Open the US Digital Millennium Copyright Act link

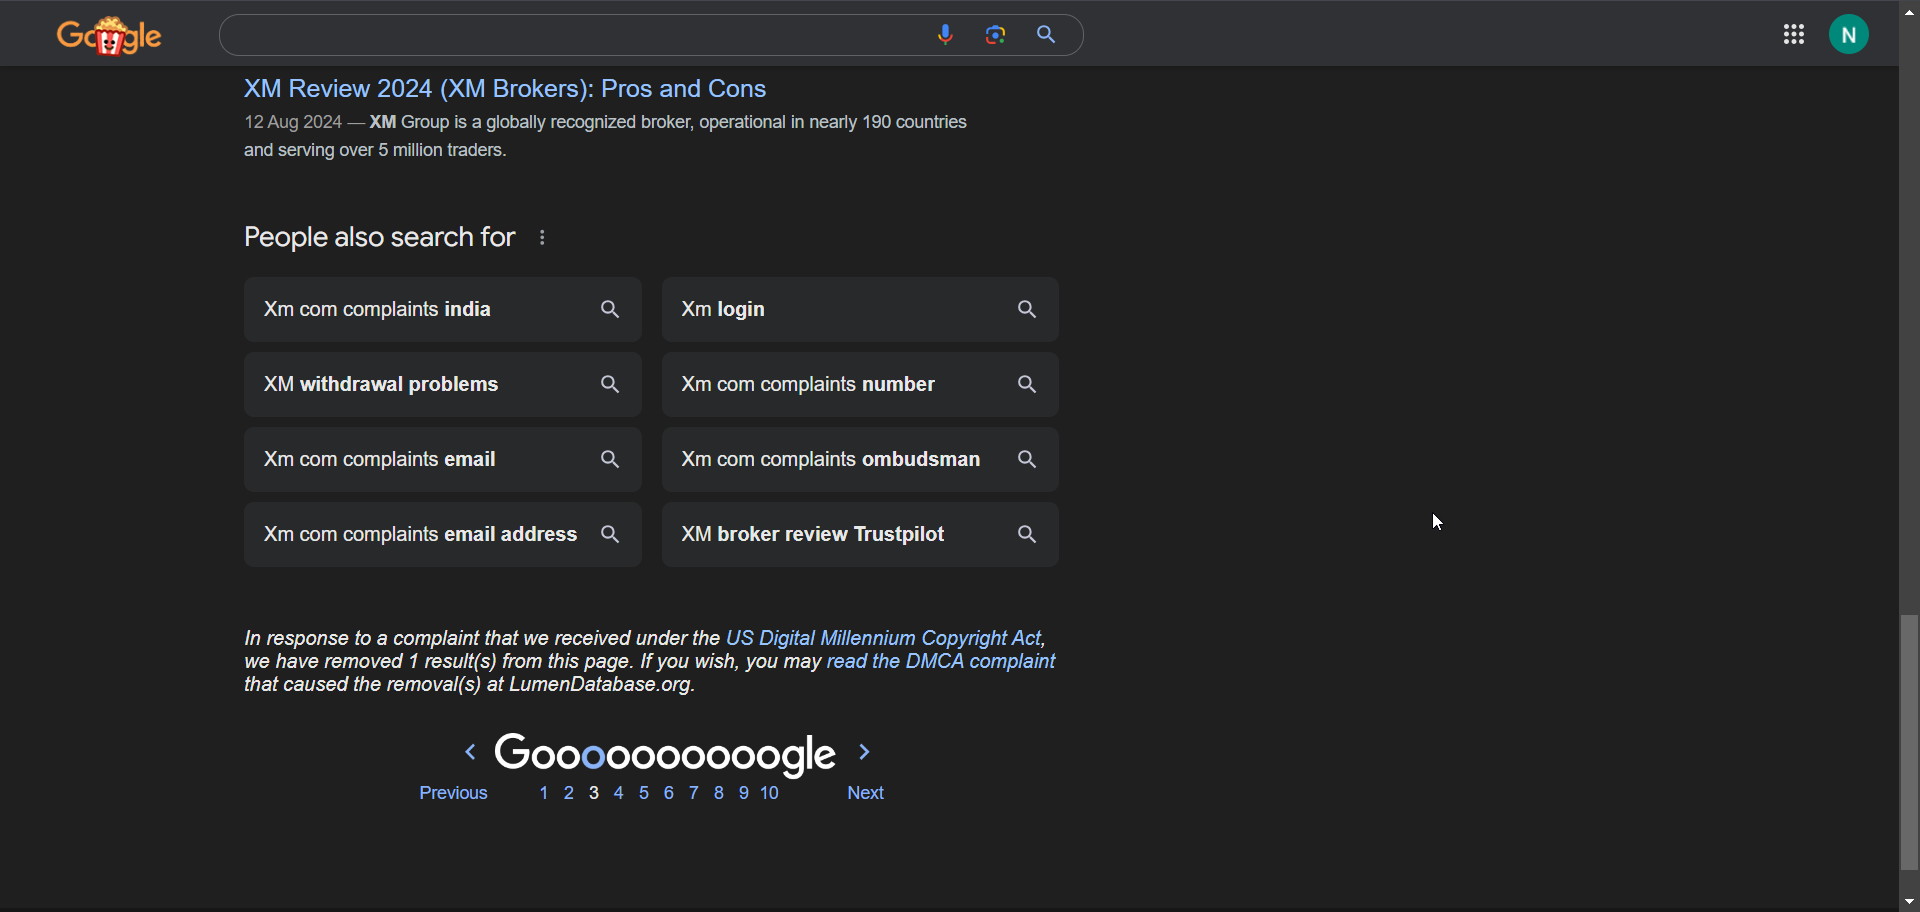coord(883,638)
